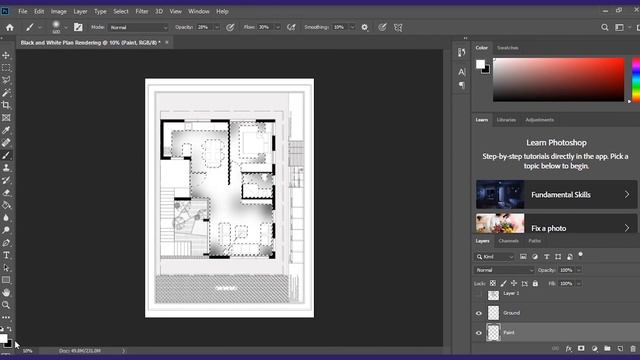Open brush preset picker arrow

(66, 28)
